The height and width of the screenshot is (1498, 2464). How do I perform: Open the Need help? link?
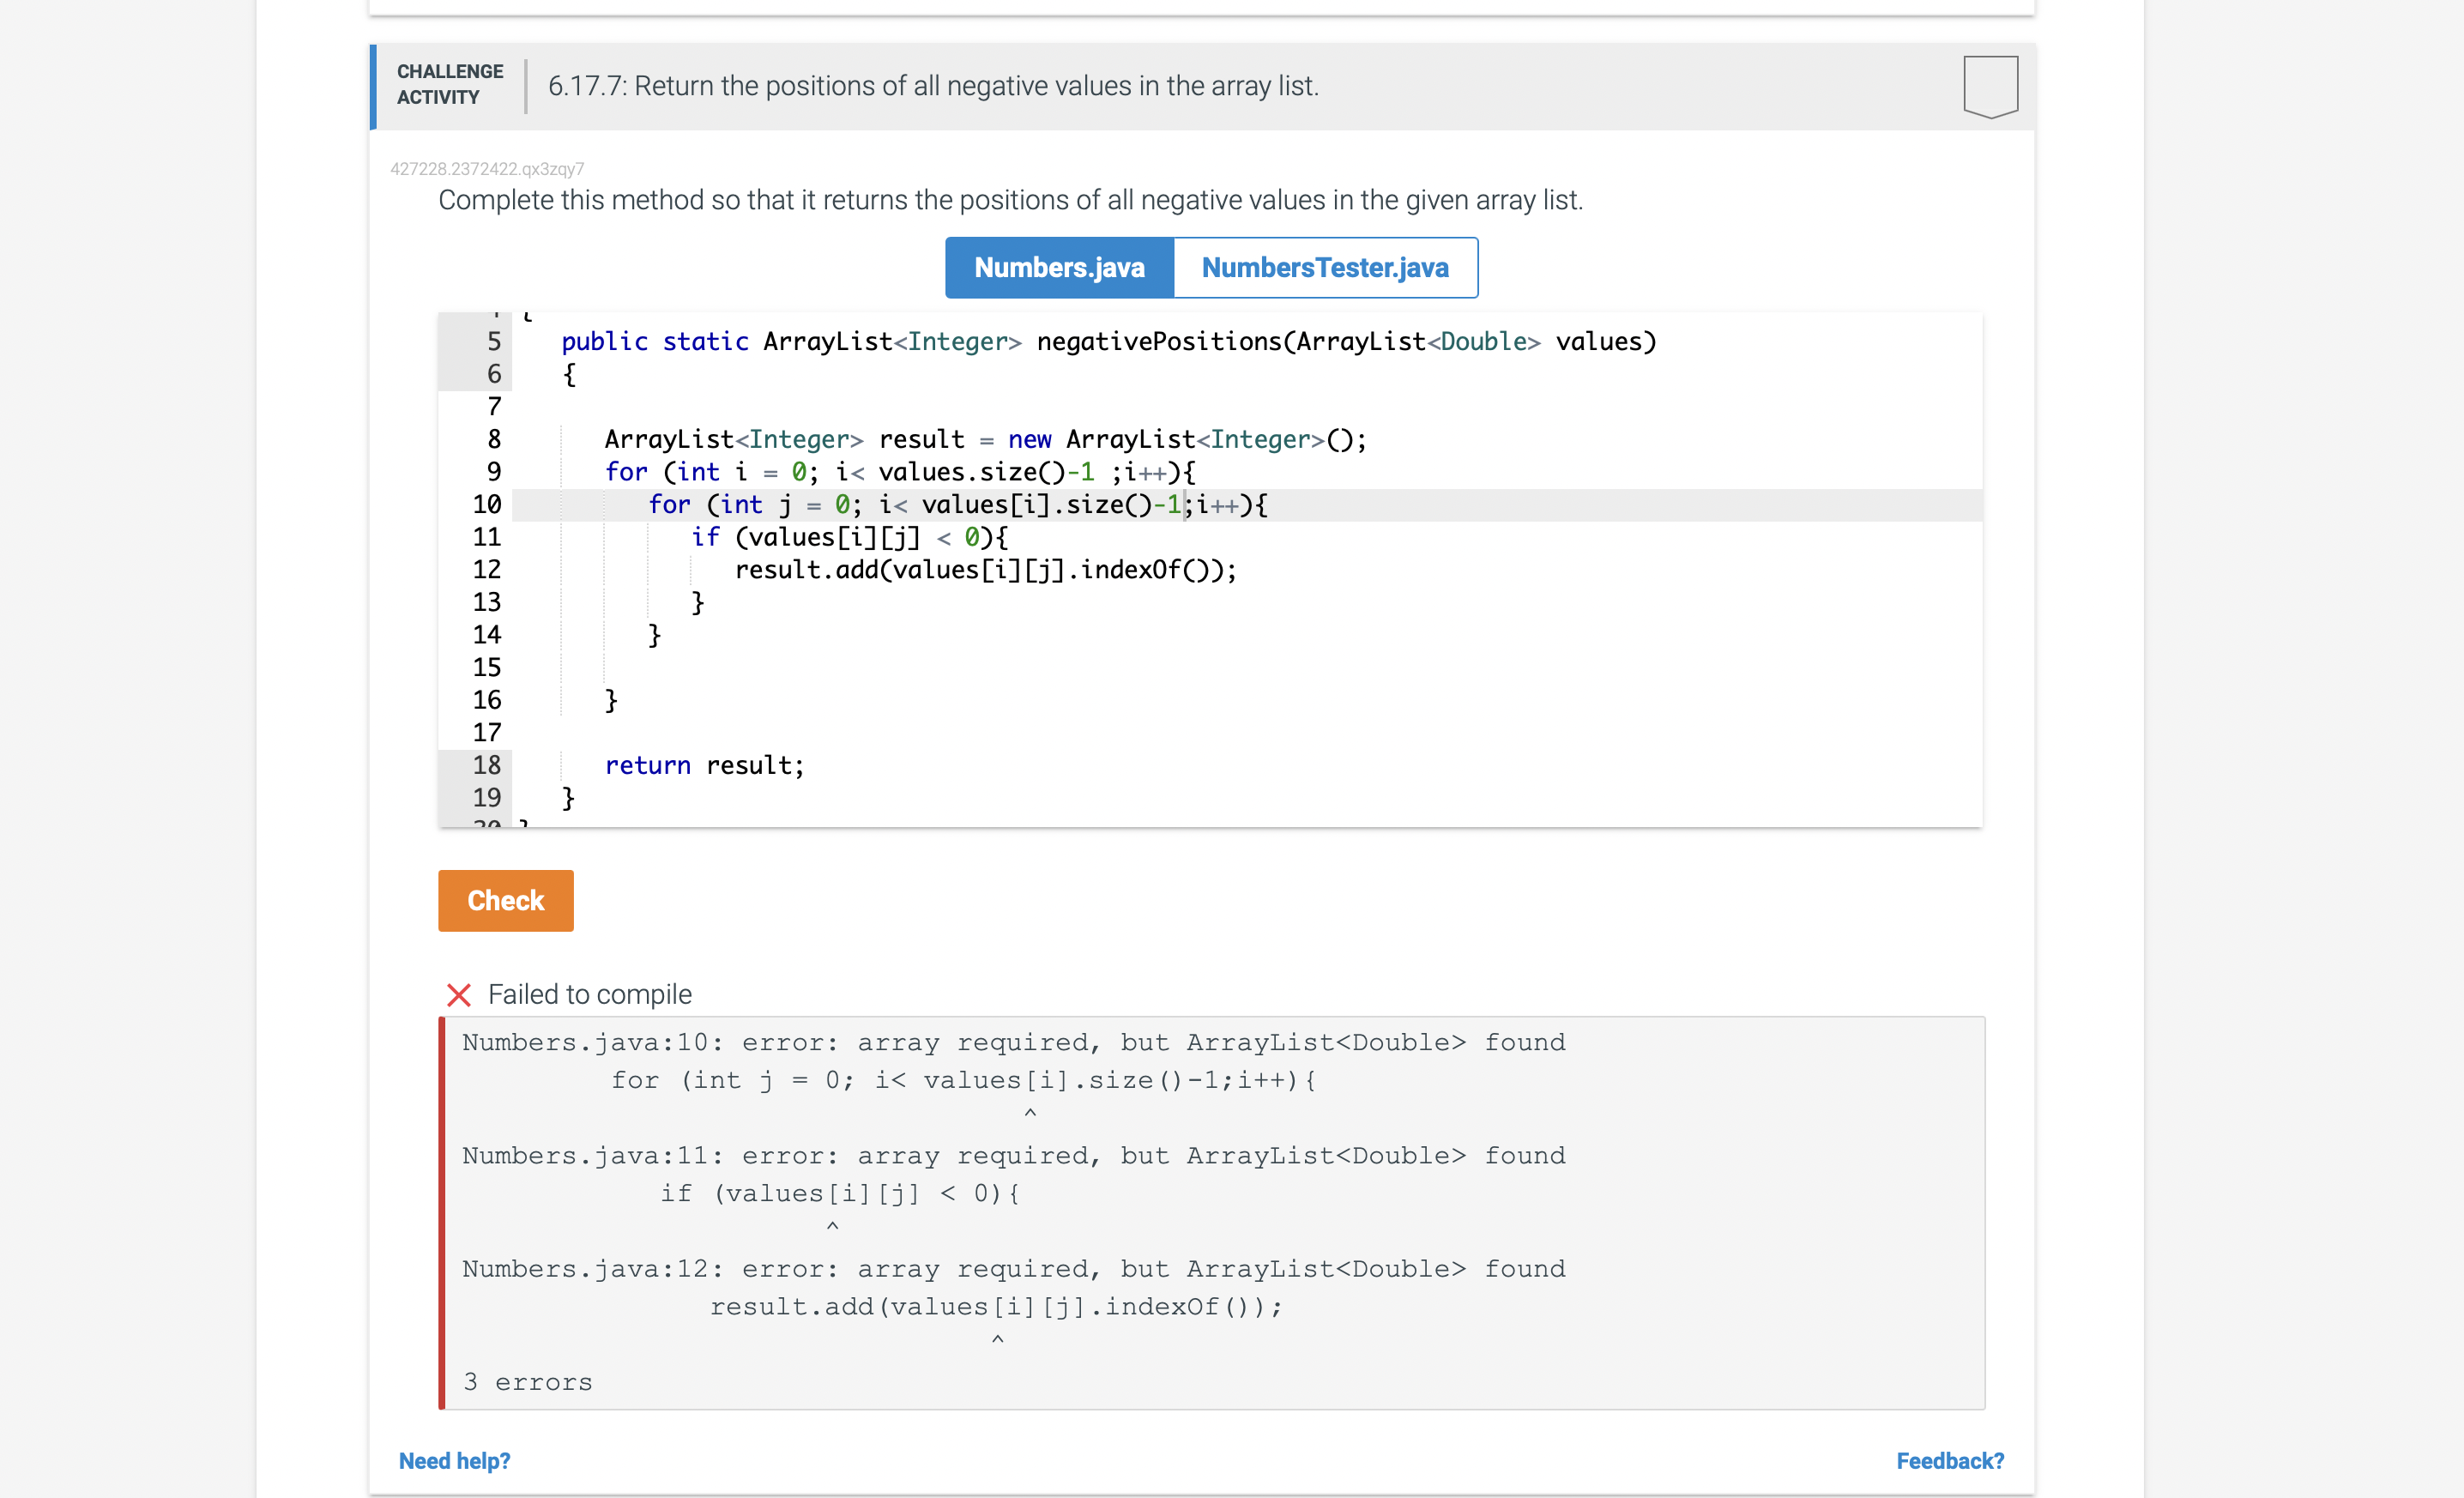pyautogui.click(x=453, y=1461)
